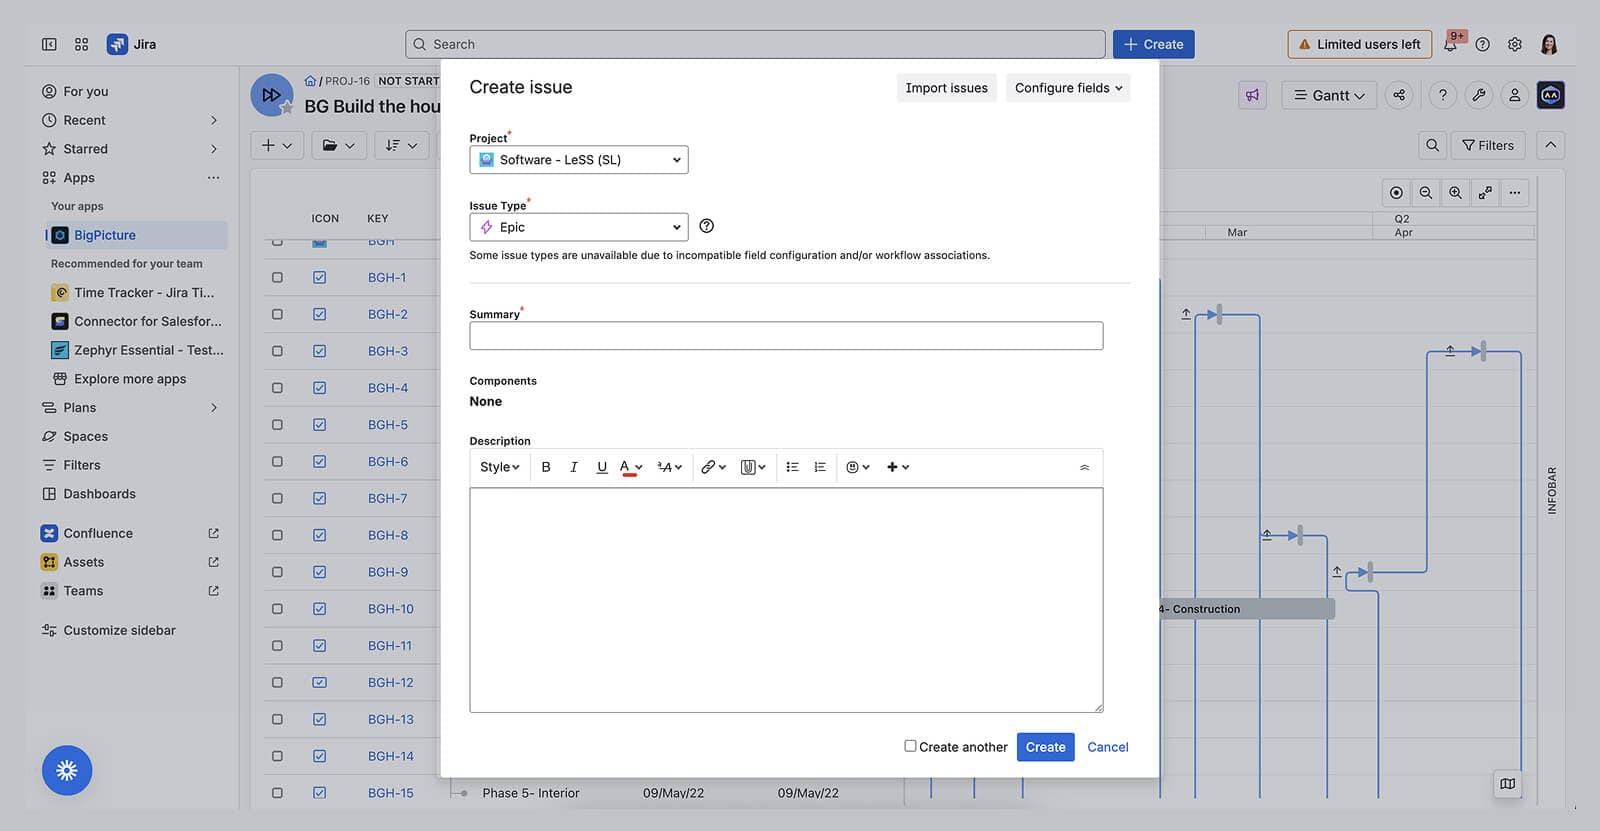Click the blue Create button in dialog
Screen dimensions: 1600x831
coord(1046,747)
